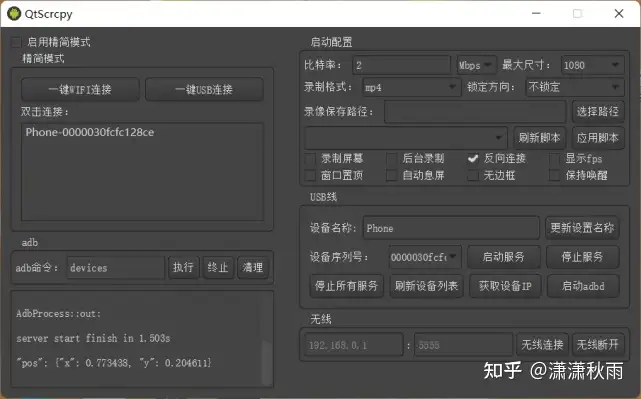The image size is (641, 399).
Task: Click the 刷新脚本 button
Action: (x=540, y=137)
